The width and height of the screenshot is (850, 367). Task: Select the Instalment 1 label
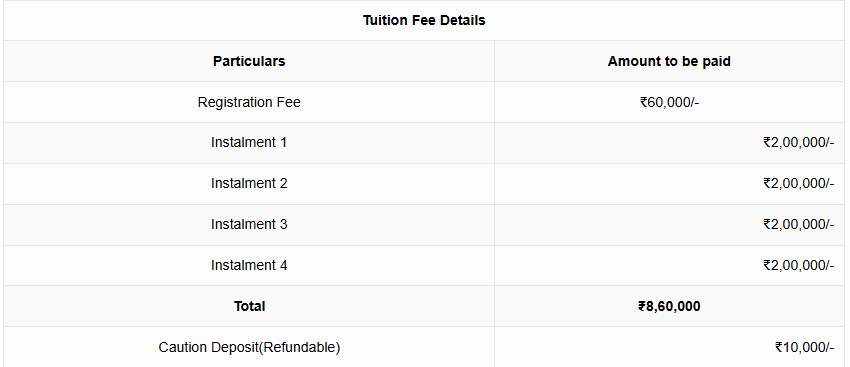pyautogui.click(x=249, y=143)
